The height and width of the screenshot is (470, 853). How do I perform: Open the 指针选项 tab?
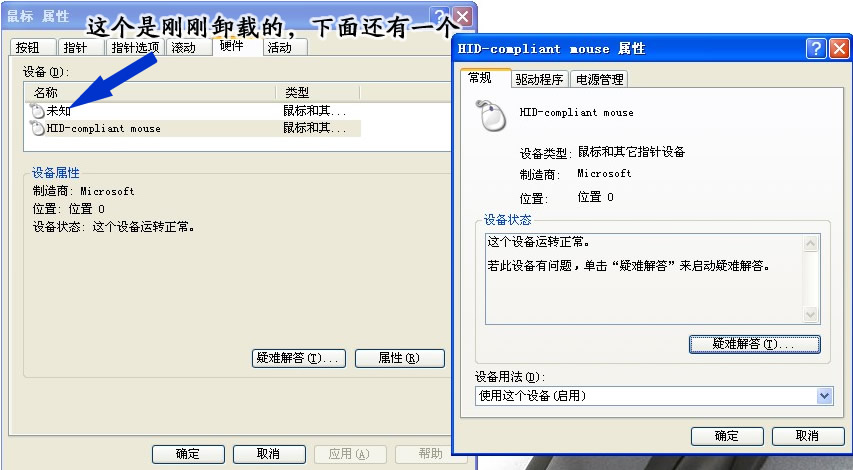click(x=135, y=48)
